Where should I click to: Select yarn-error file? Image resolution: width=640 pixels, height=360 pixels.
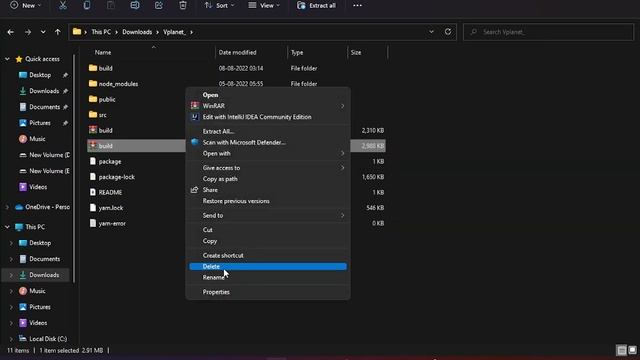[x=112, y=223]
